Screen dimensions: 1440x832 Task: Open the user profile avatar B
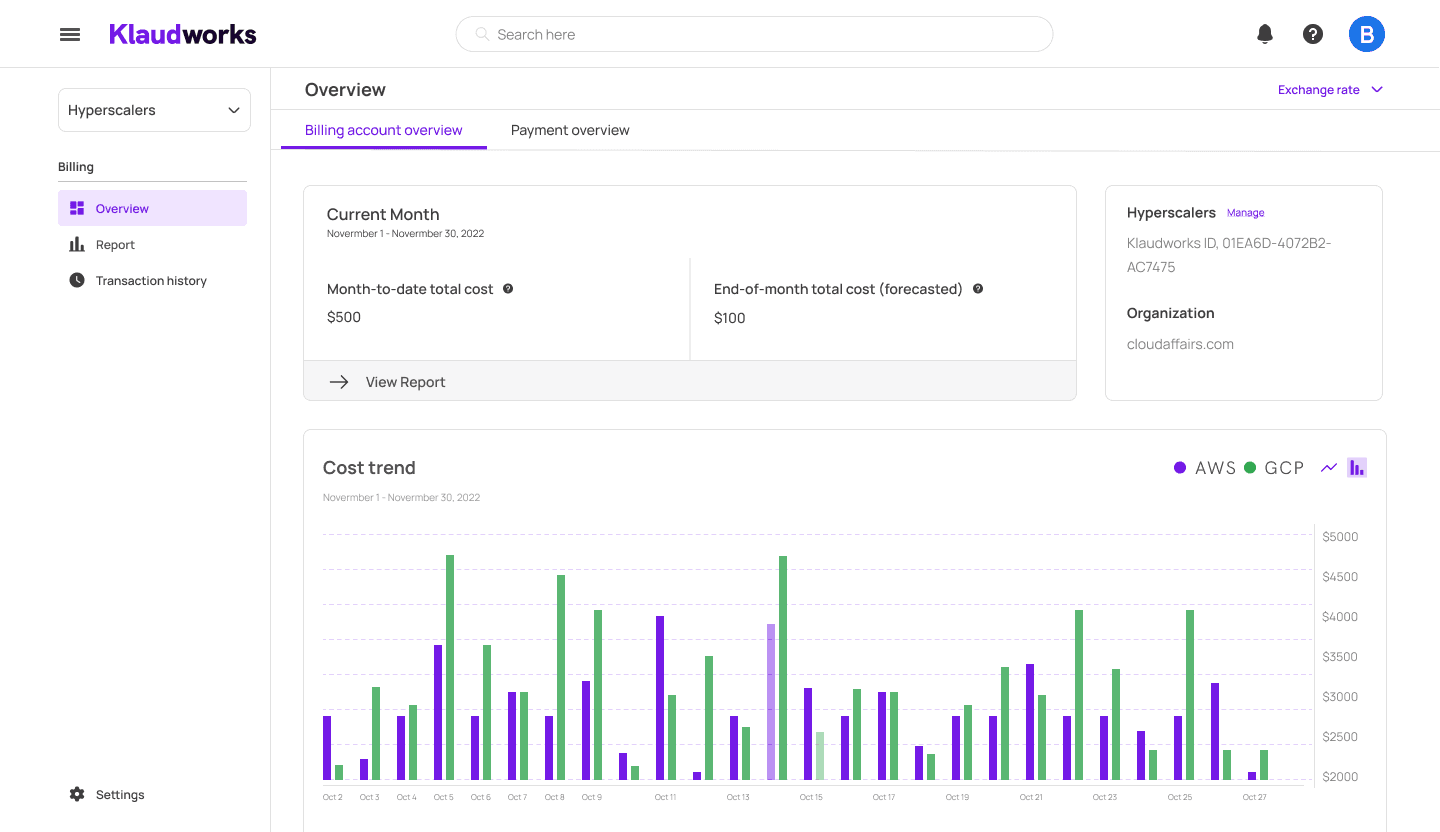point(1367,34)
